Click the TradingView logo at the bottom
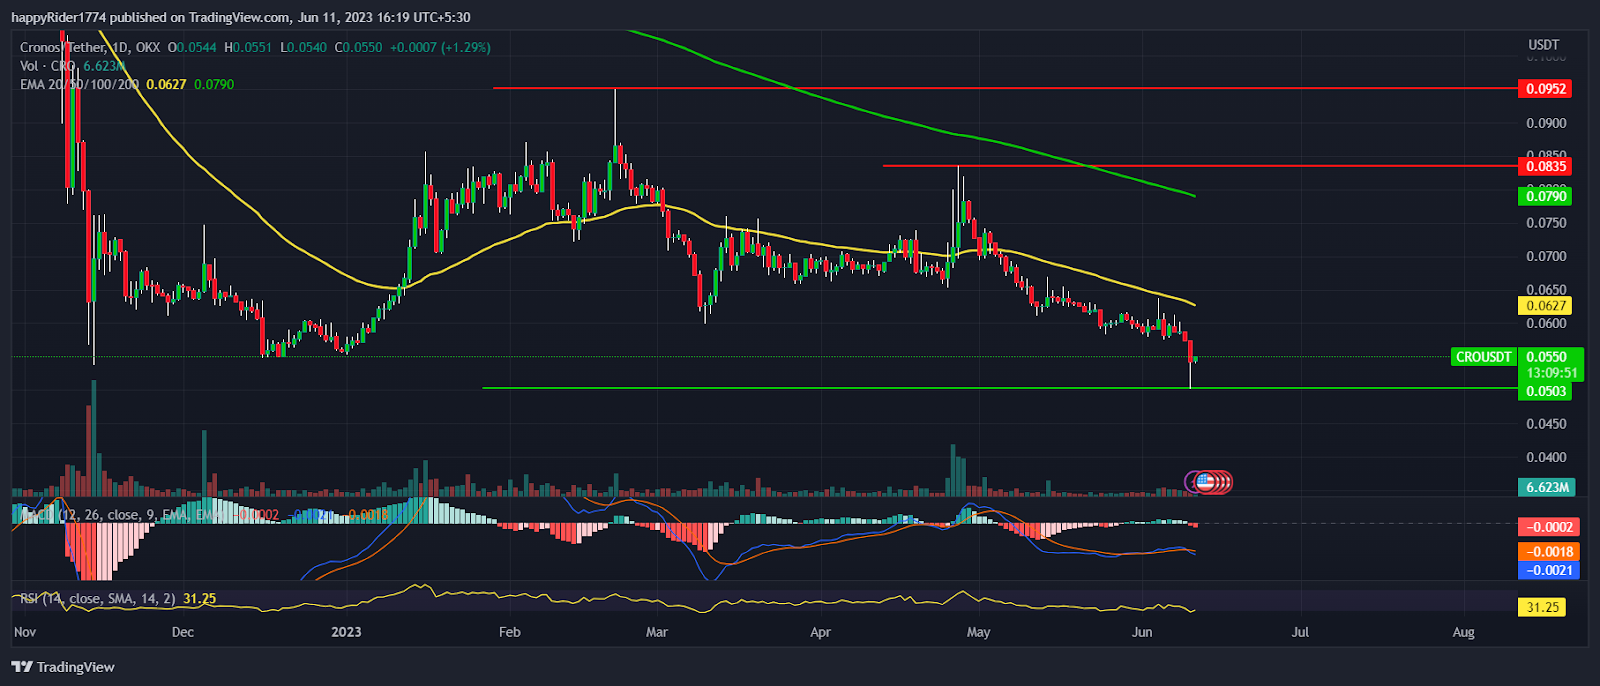Screen dimensions: 1600x686 coord(63,667)
